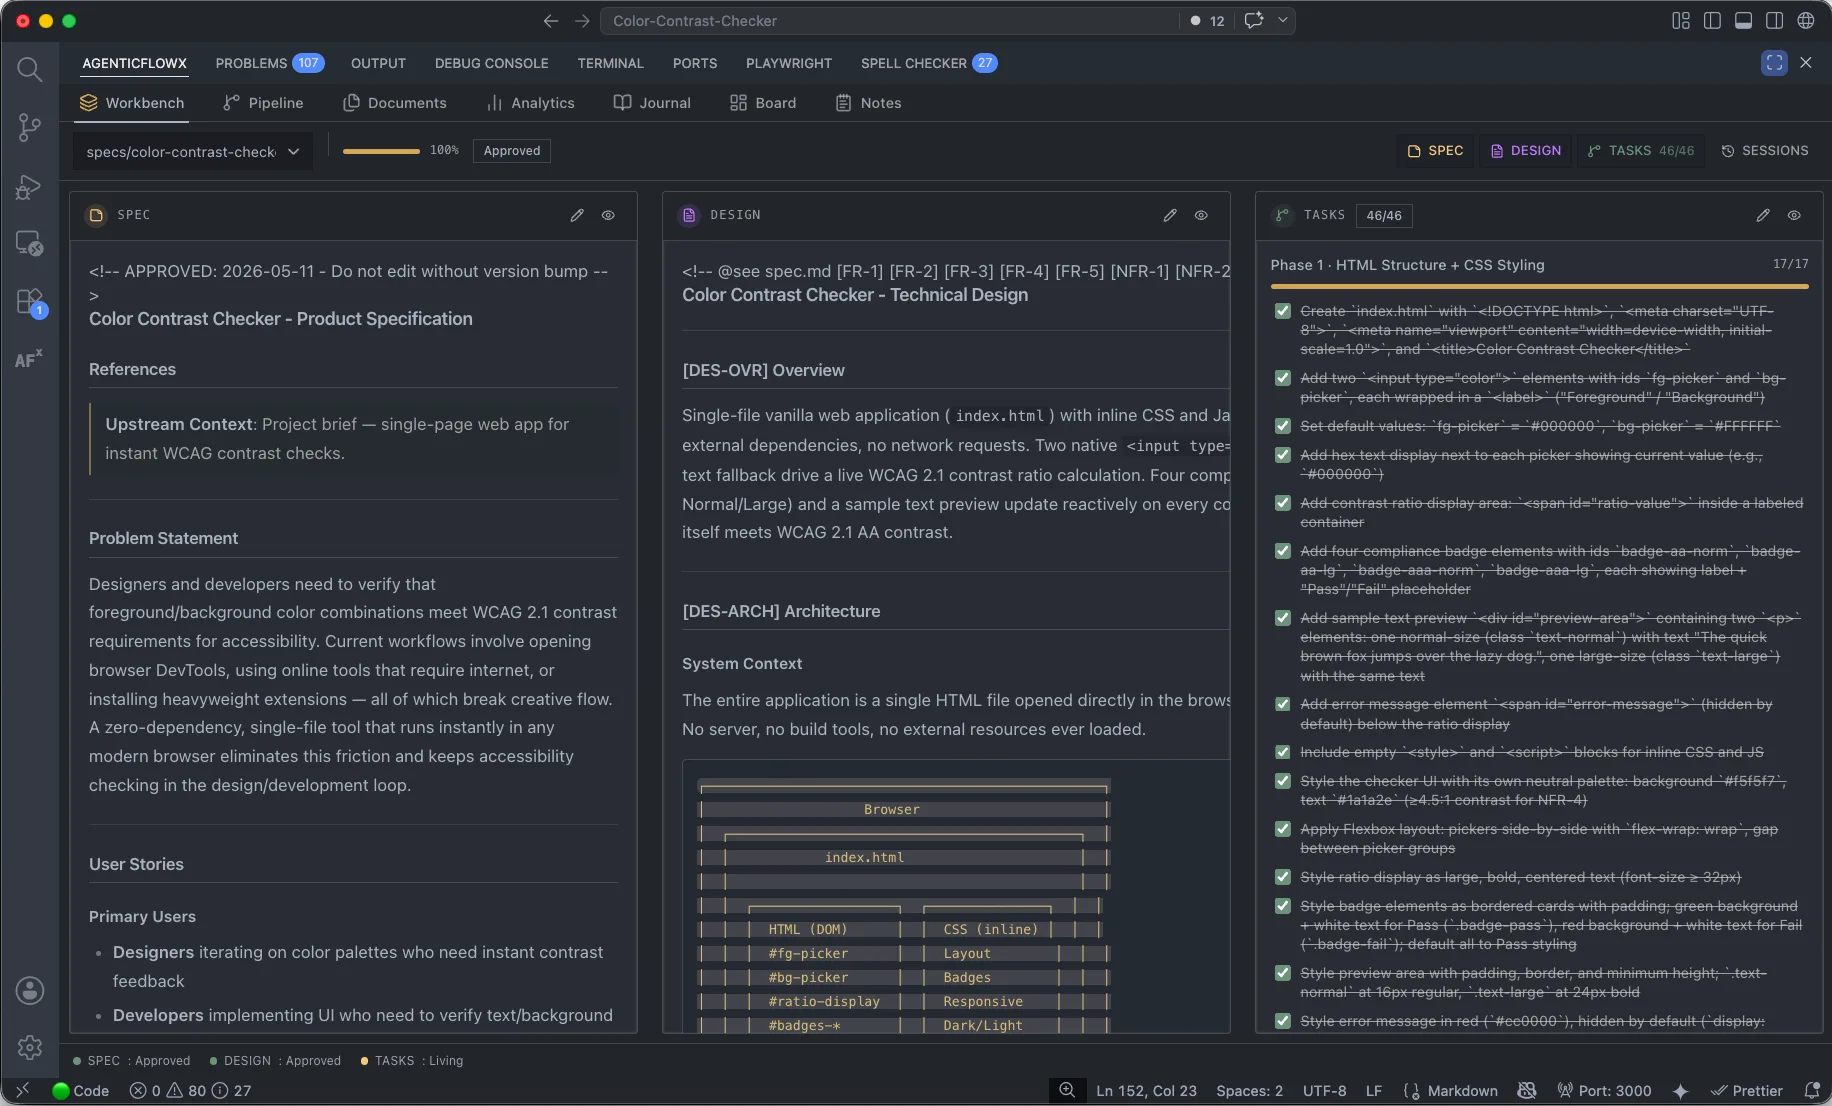The image size is (1832, 1106).
Task: Uncheck the 'Set default values' task
Action: coord(1283,426)
